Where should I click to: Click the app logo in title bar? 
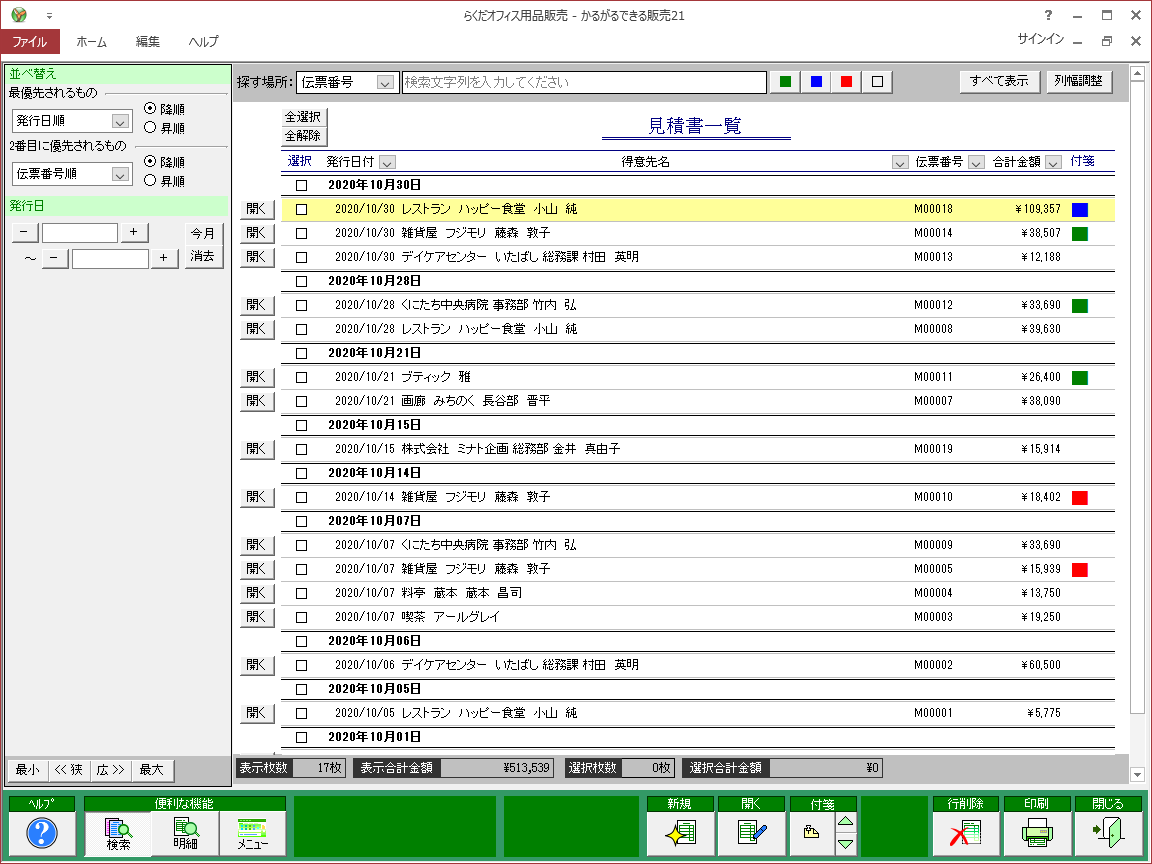click(x=19, y=15)
